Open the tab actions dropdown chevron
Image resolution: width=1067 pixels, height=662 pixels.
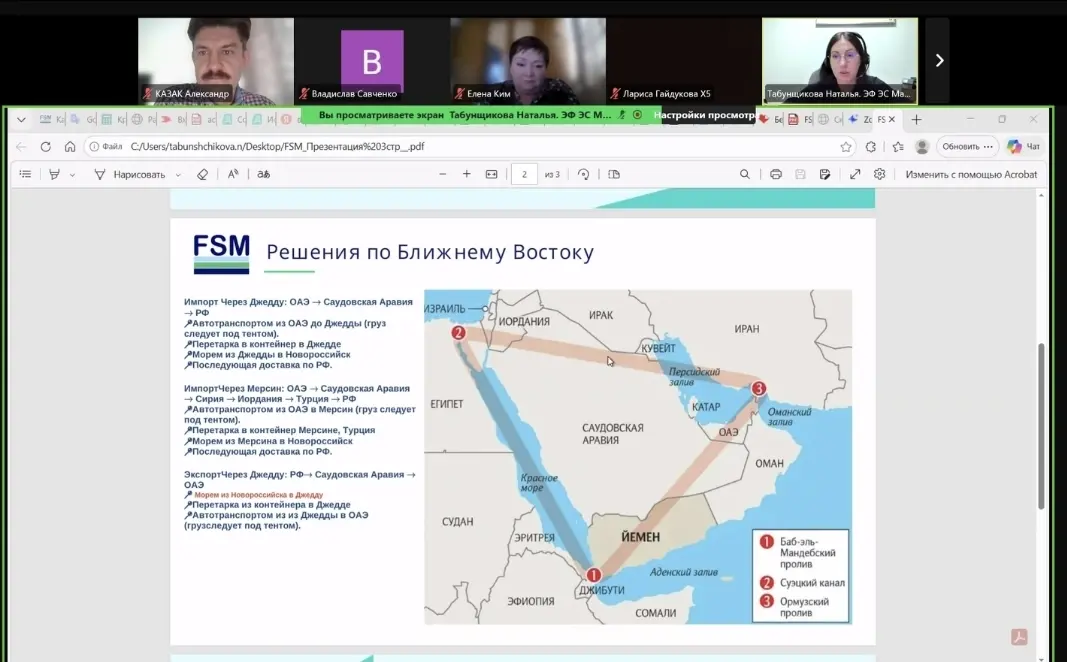(21, 120)
